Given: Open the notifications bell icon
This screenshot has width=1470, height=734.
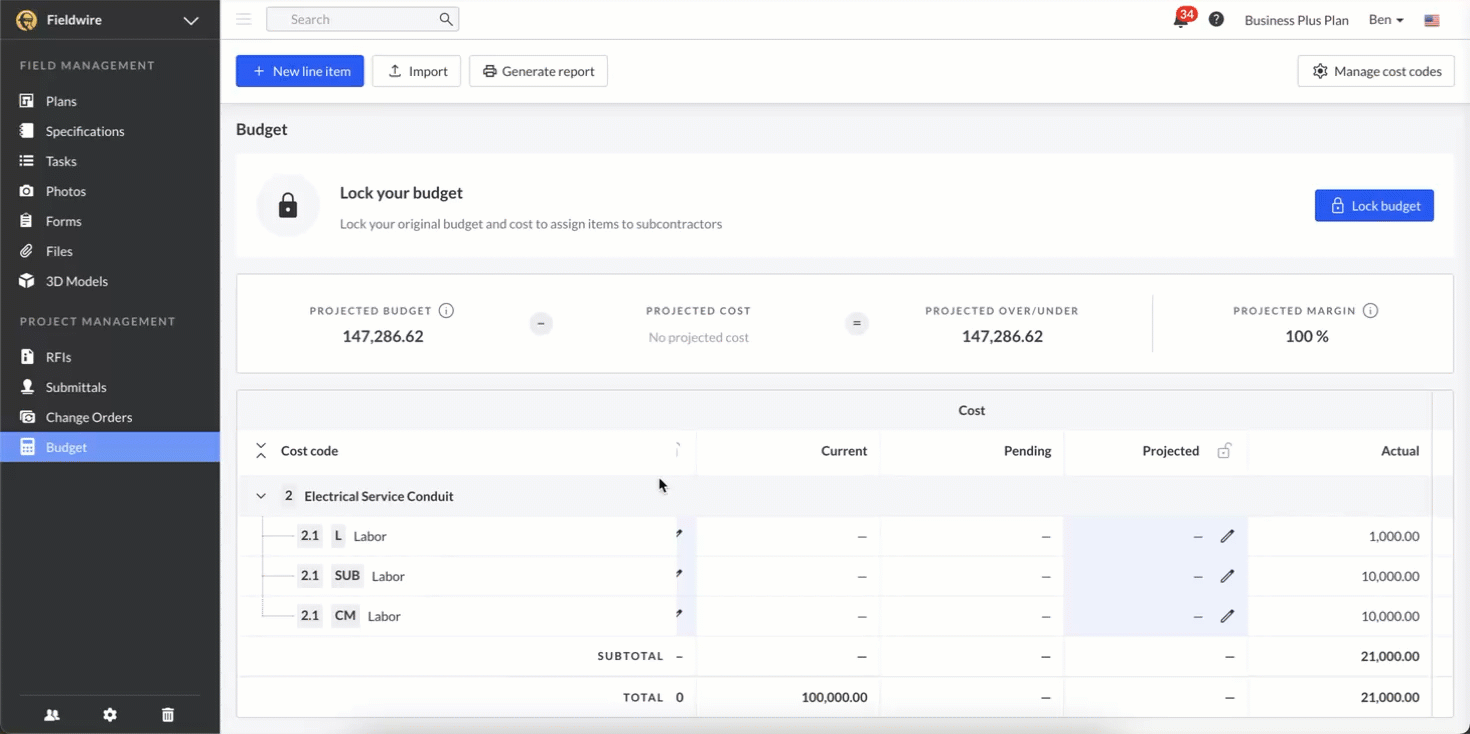Looking at the screenshot, I should pos(1181,20).
